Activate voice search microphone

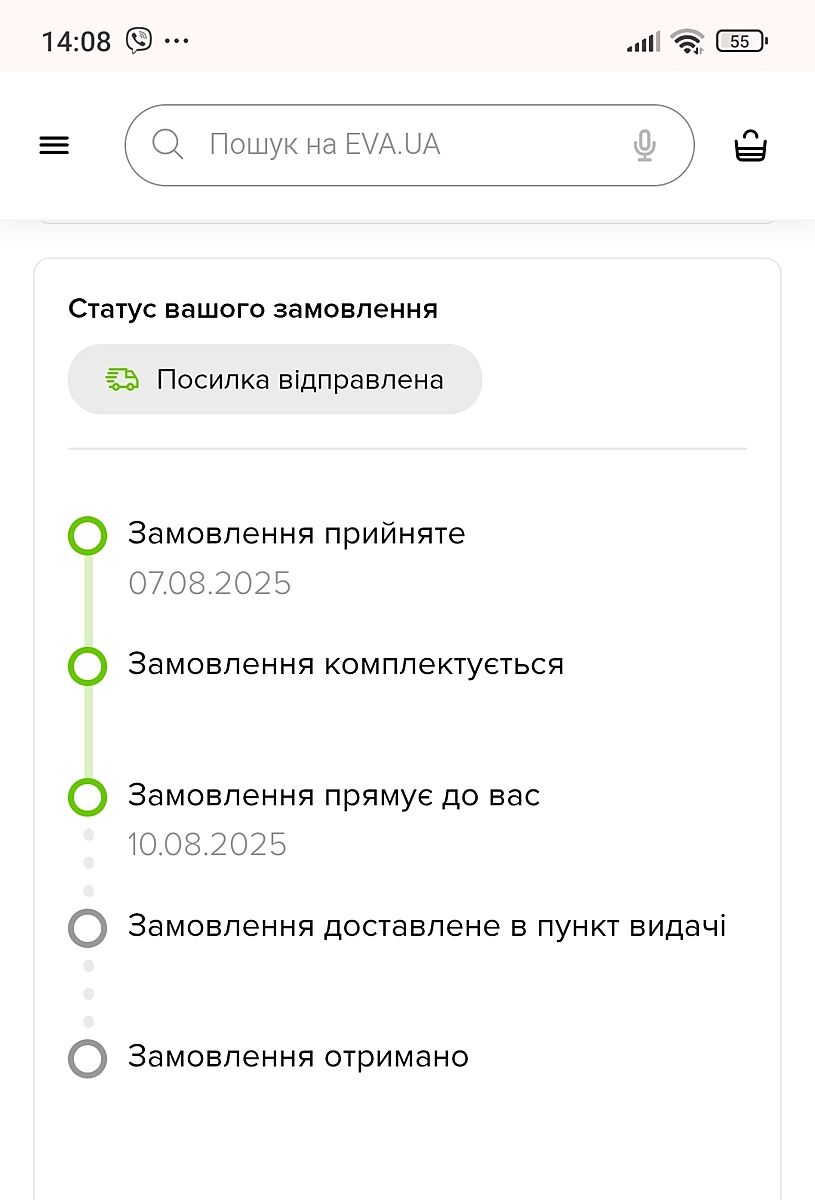pyautogui.click(x=645, y=146)
